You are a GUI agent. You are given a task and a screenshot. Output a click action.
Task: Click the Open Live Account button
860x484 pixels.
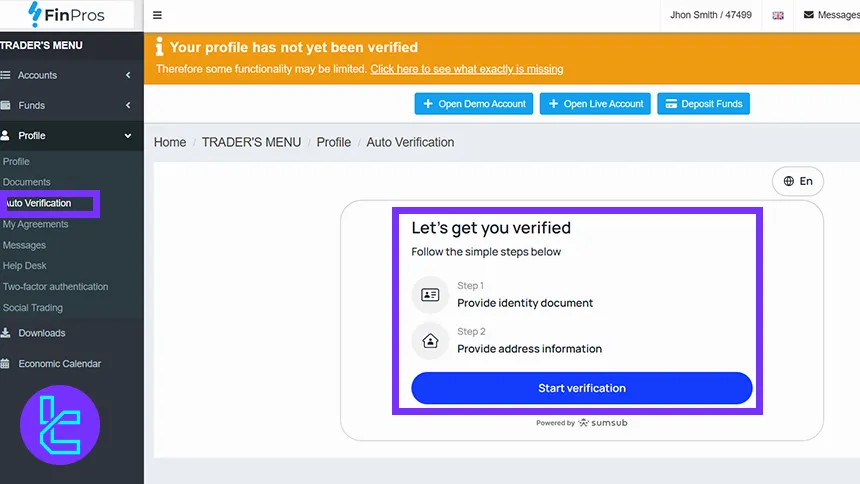[x=595, y=104]
